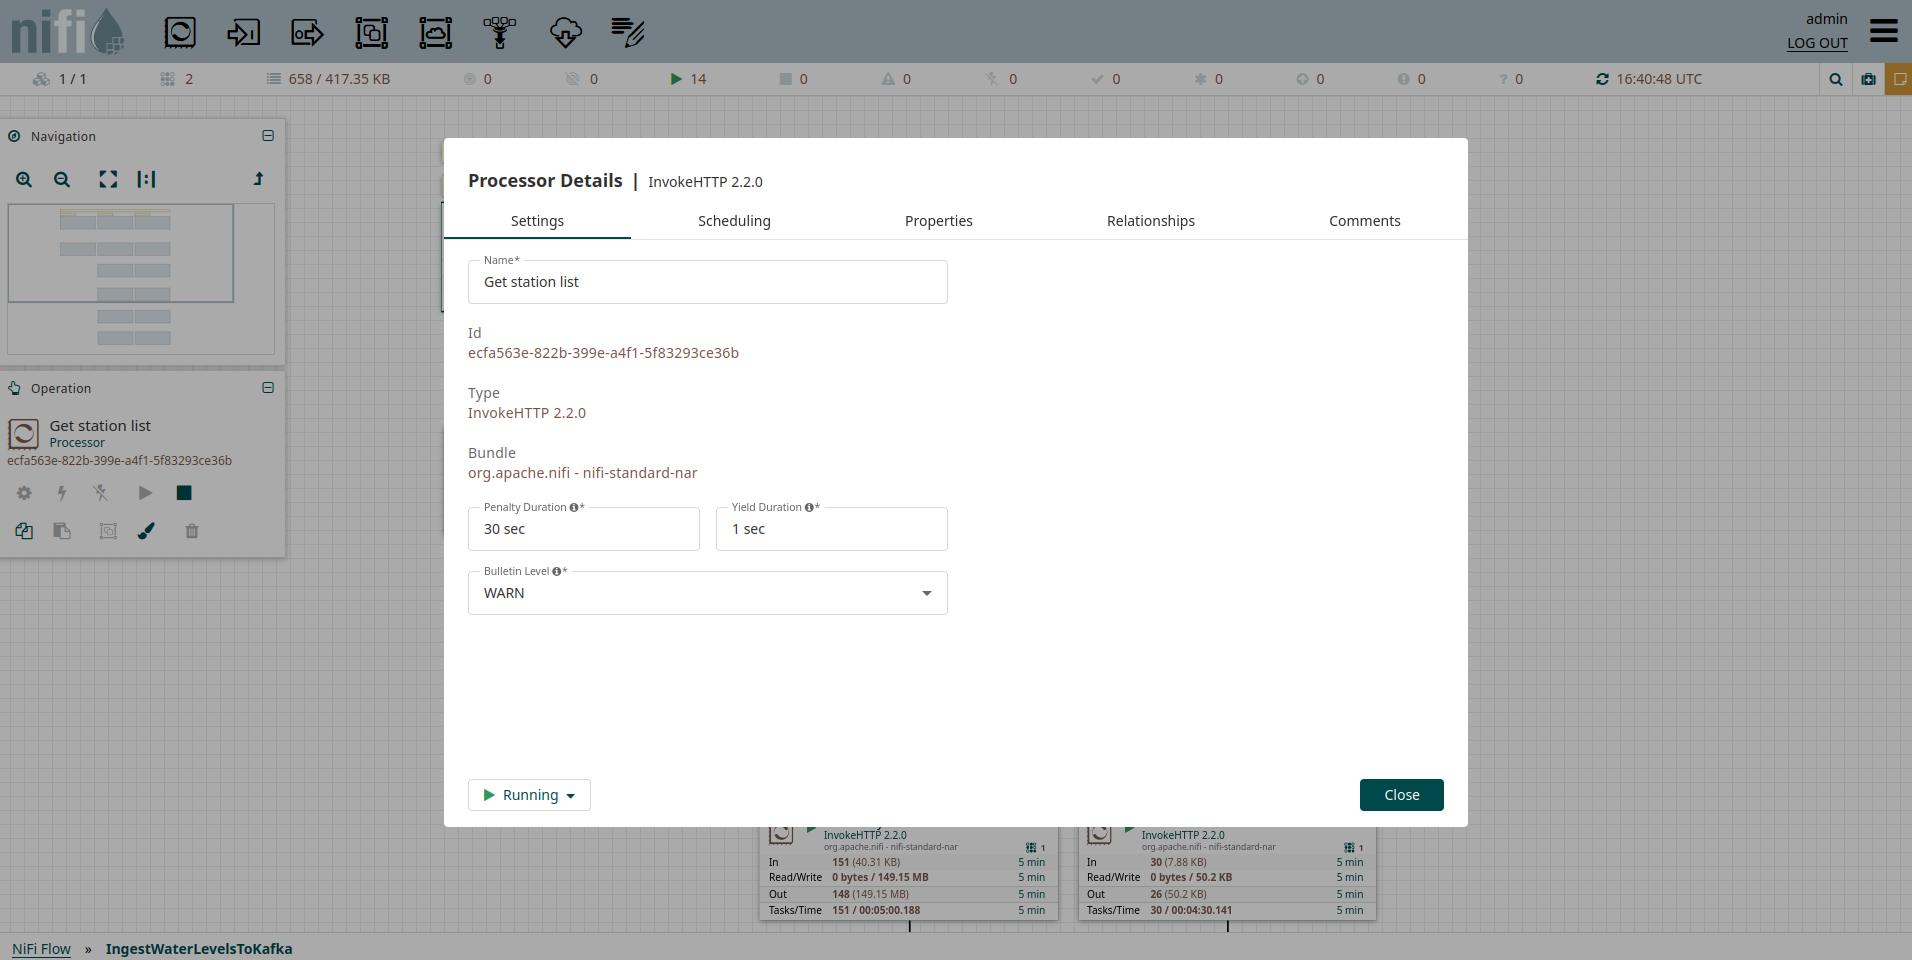The image size is (1912, 960).
Task: Click the Close button
Action: point(1401,795)
